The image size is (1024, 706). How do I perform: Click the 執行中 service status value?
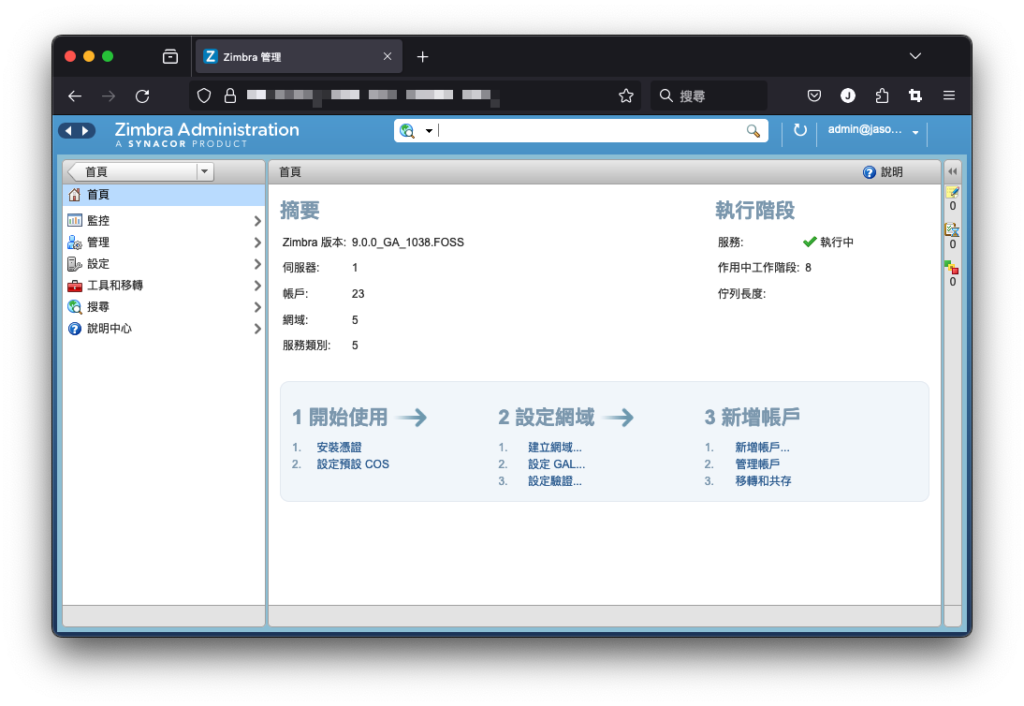837,242
